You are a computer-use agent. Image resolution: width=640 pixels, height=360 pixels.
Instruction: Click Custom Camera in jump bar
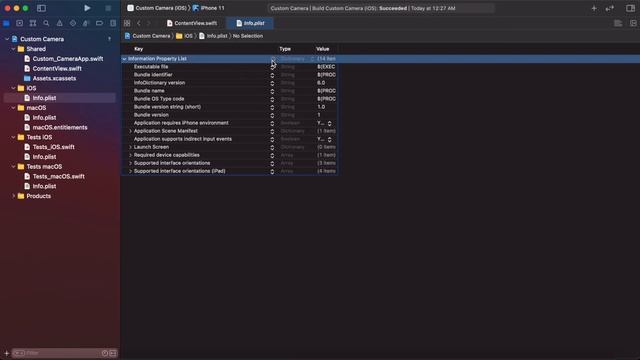point(147,36)
